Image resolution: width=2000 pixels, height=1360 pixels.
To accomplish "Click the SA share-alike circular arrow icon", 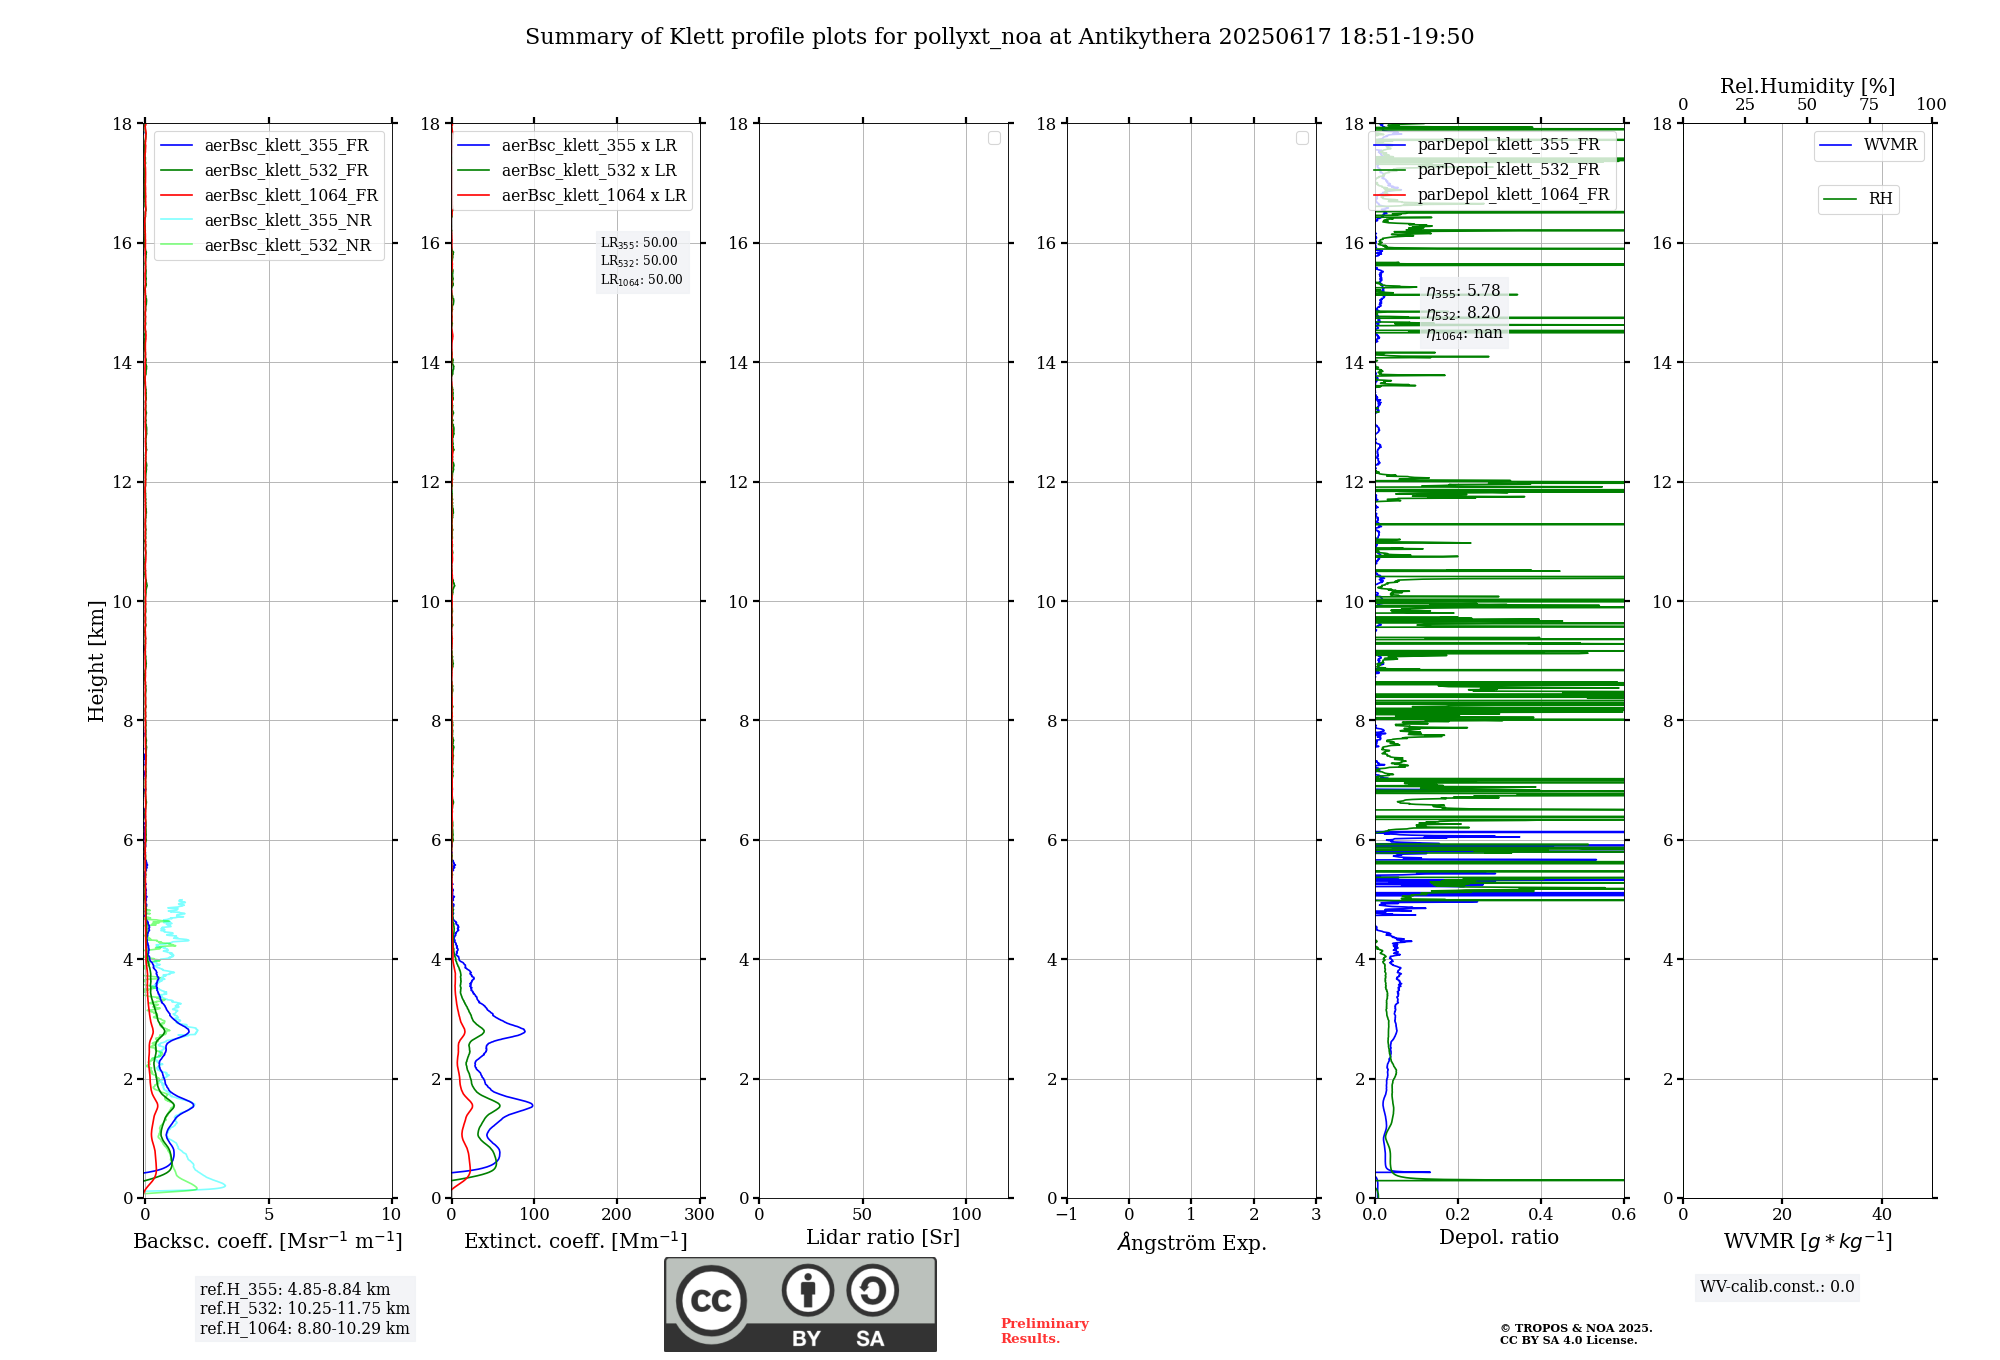I will (x=872, y=1290).
